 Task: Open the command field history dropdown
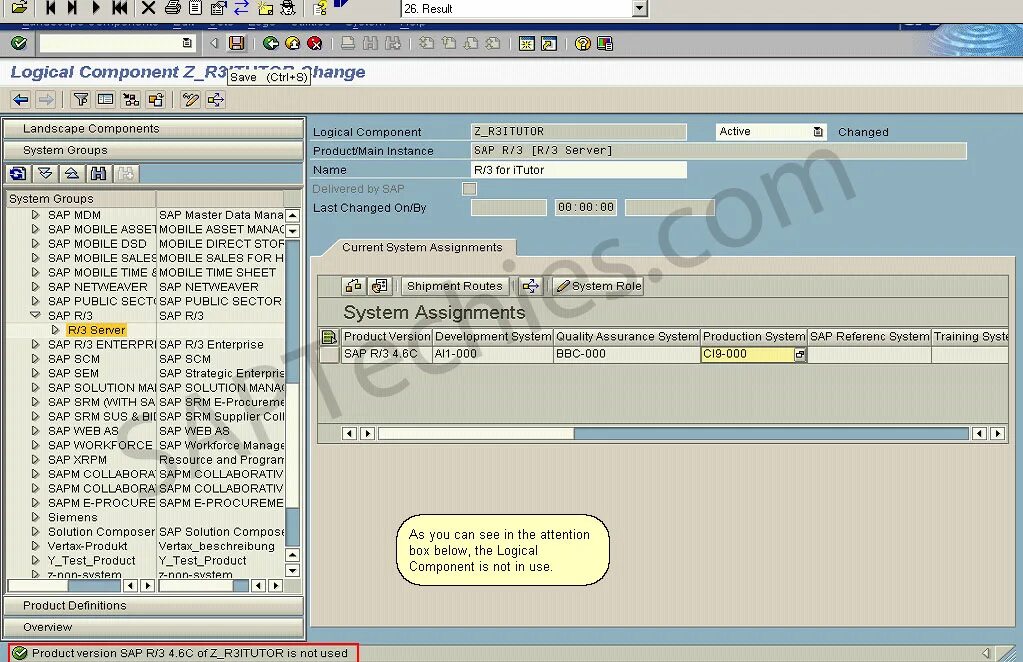(187, 43)
